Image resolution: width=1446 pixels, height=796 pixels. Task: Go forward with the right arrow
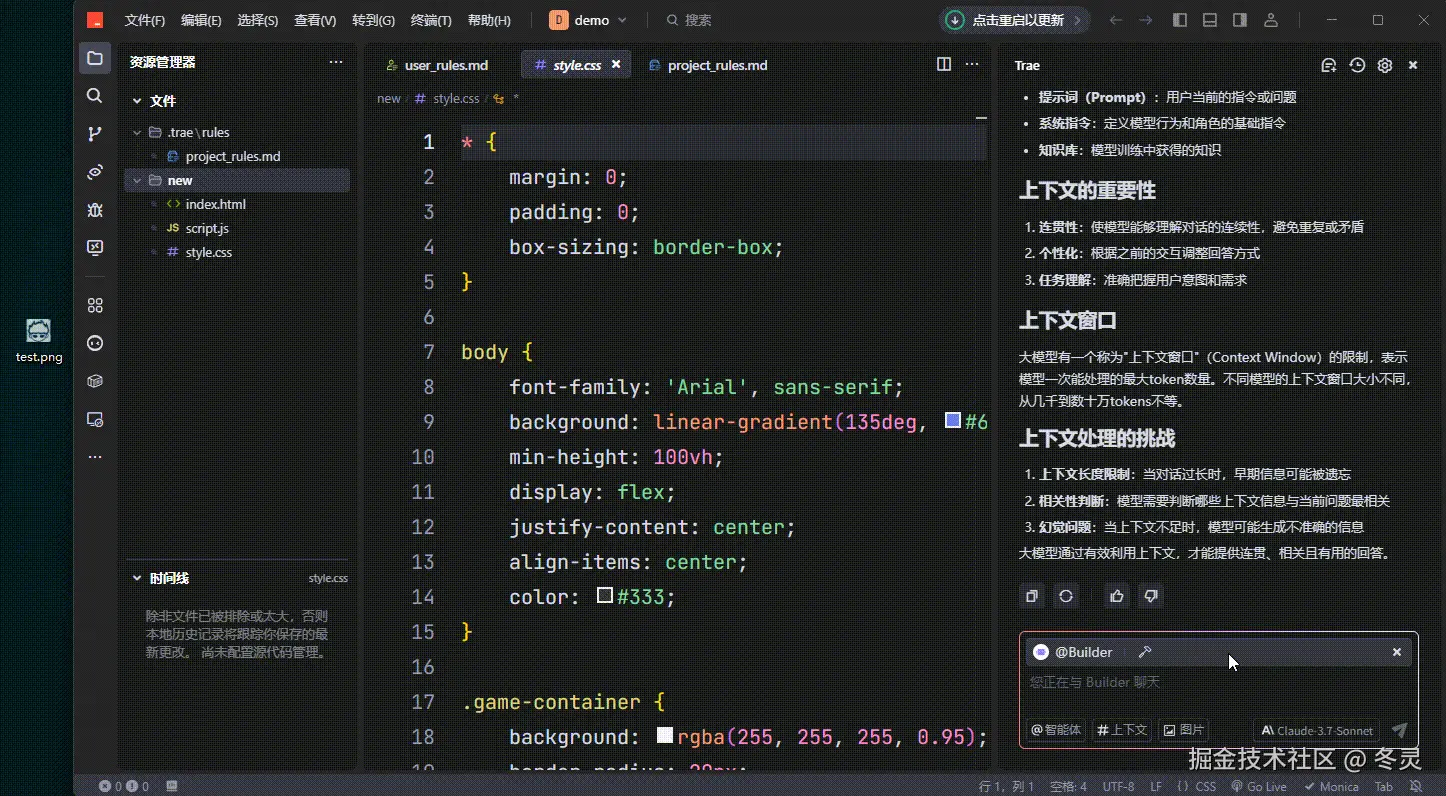1146,20
